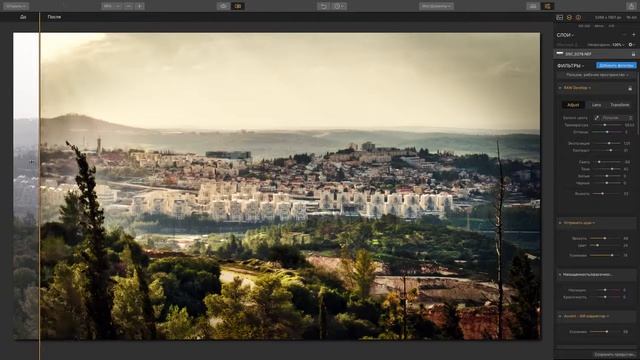Adjust the Clarity slider
The image size is (640, 360).
click(x=606, y=193)
